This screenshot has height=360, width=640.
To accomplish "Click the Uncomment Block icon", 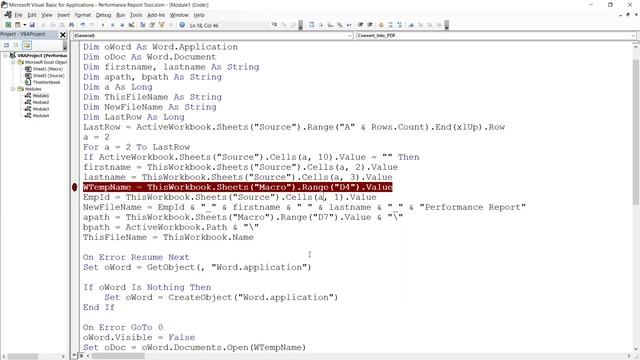I will (x=400, y=25).
